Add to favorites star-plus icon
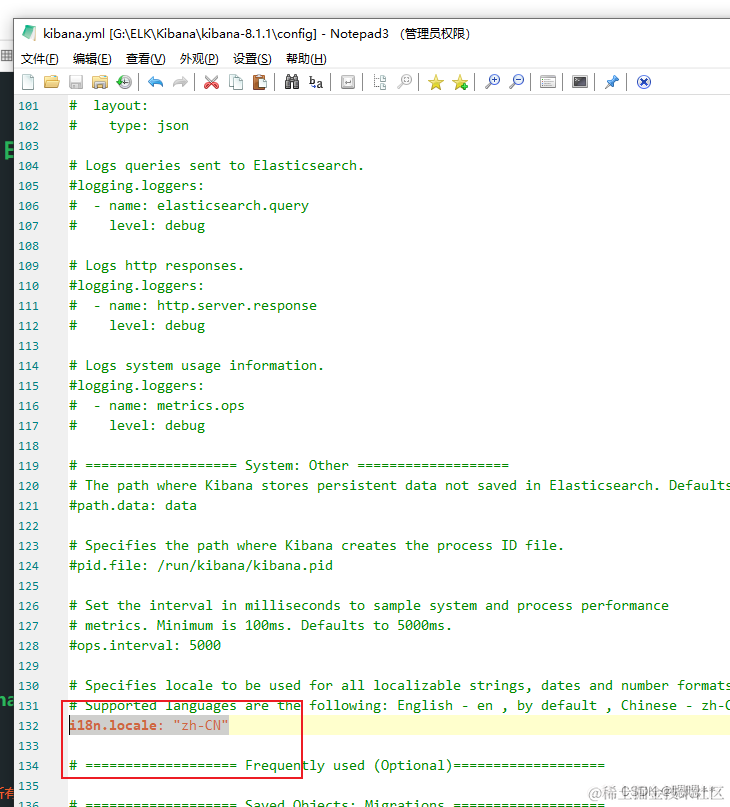This screenshot has height=807, width=730. click(460, 82)
